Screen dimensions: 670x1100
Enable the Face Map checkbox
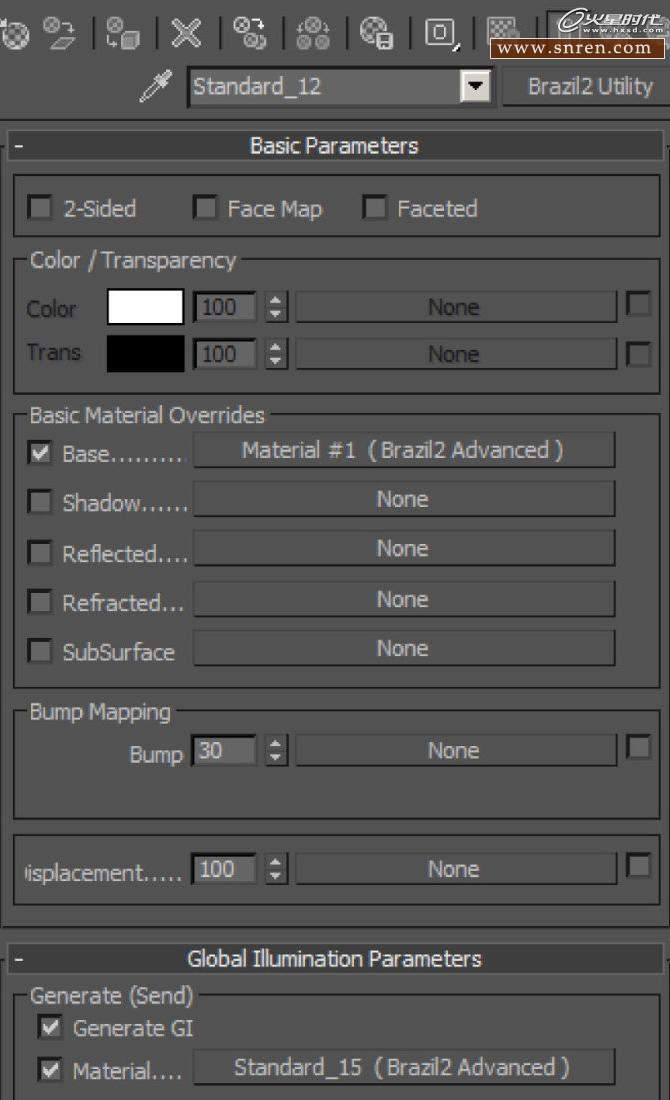tap(205, 208)
